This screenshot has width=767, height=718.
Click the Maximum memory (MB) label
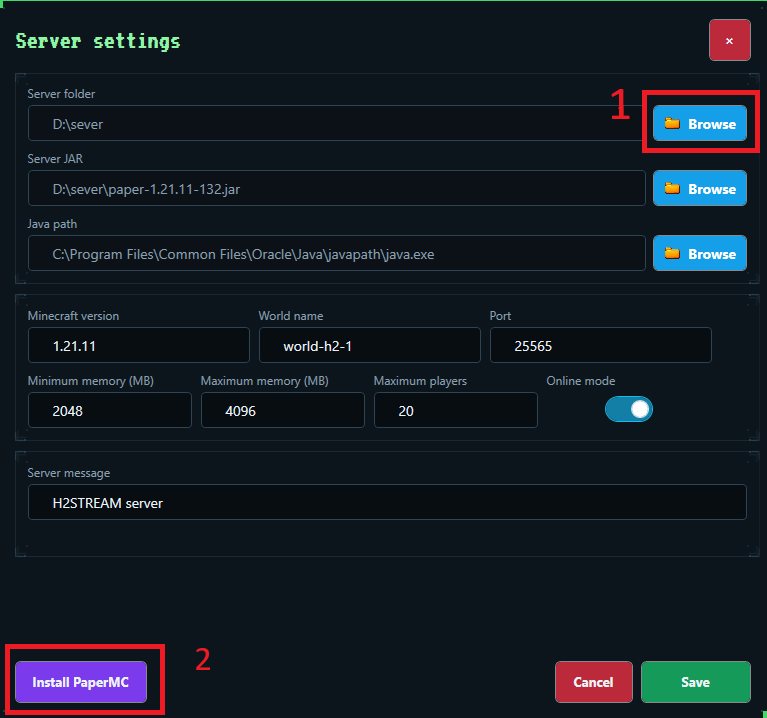265,381
